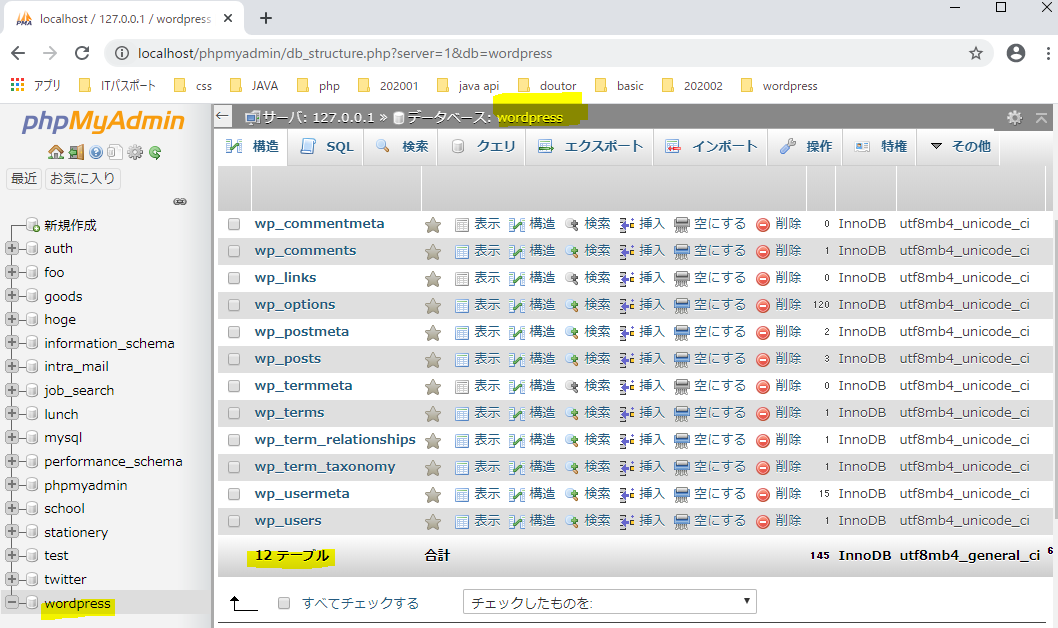Click the page settings gear icon in the header
Viewport: 1058px width, 628px height.
(x=1014, y=117)
